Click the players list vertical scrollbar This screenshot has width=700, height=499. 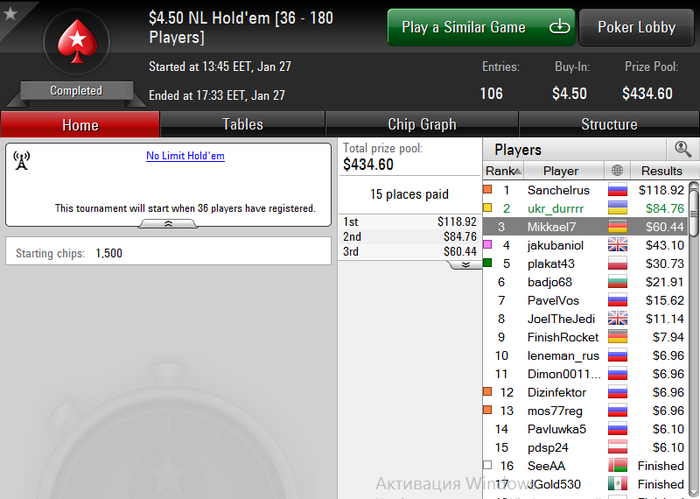point(694,339)
